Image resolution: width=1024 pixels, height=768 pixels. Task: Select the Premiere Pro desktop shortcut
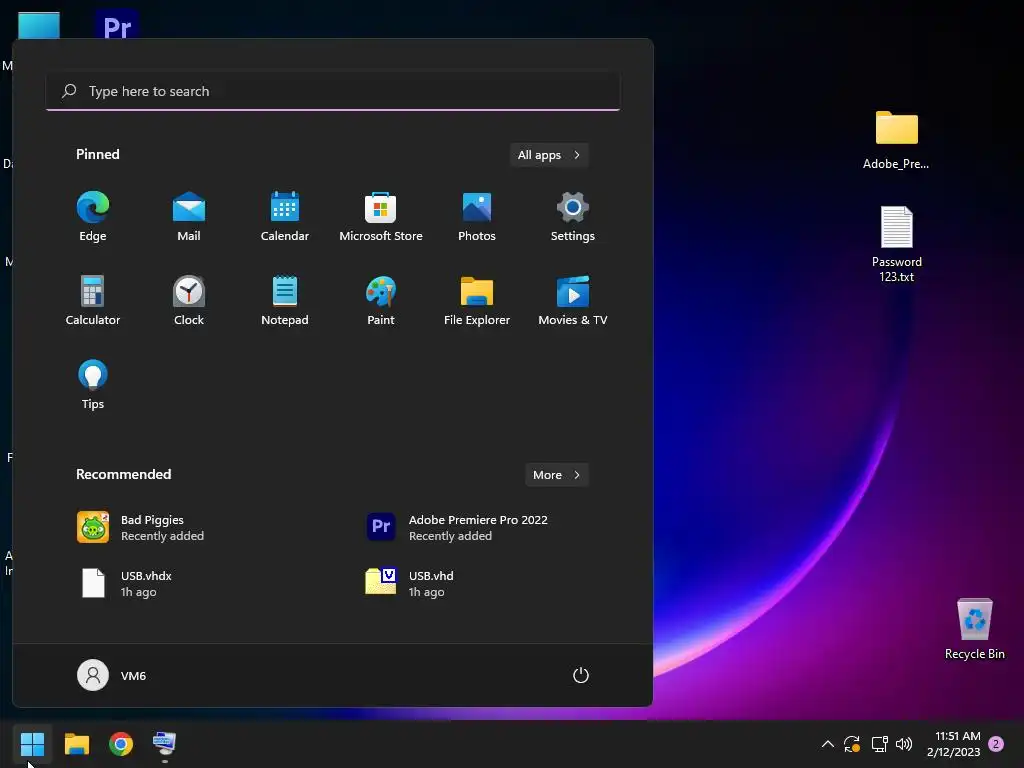coord(118,25)
